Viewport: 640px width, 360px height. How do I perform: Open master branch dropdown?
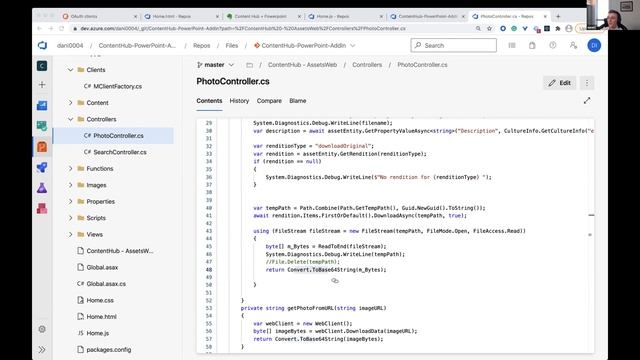[x=215, y=65]
